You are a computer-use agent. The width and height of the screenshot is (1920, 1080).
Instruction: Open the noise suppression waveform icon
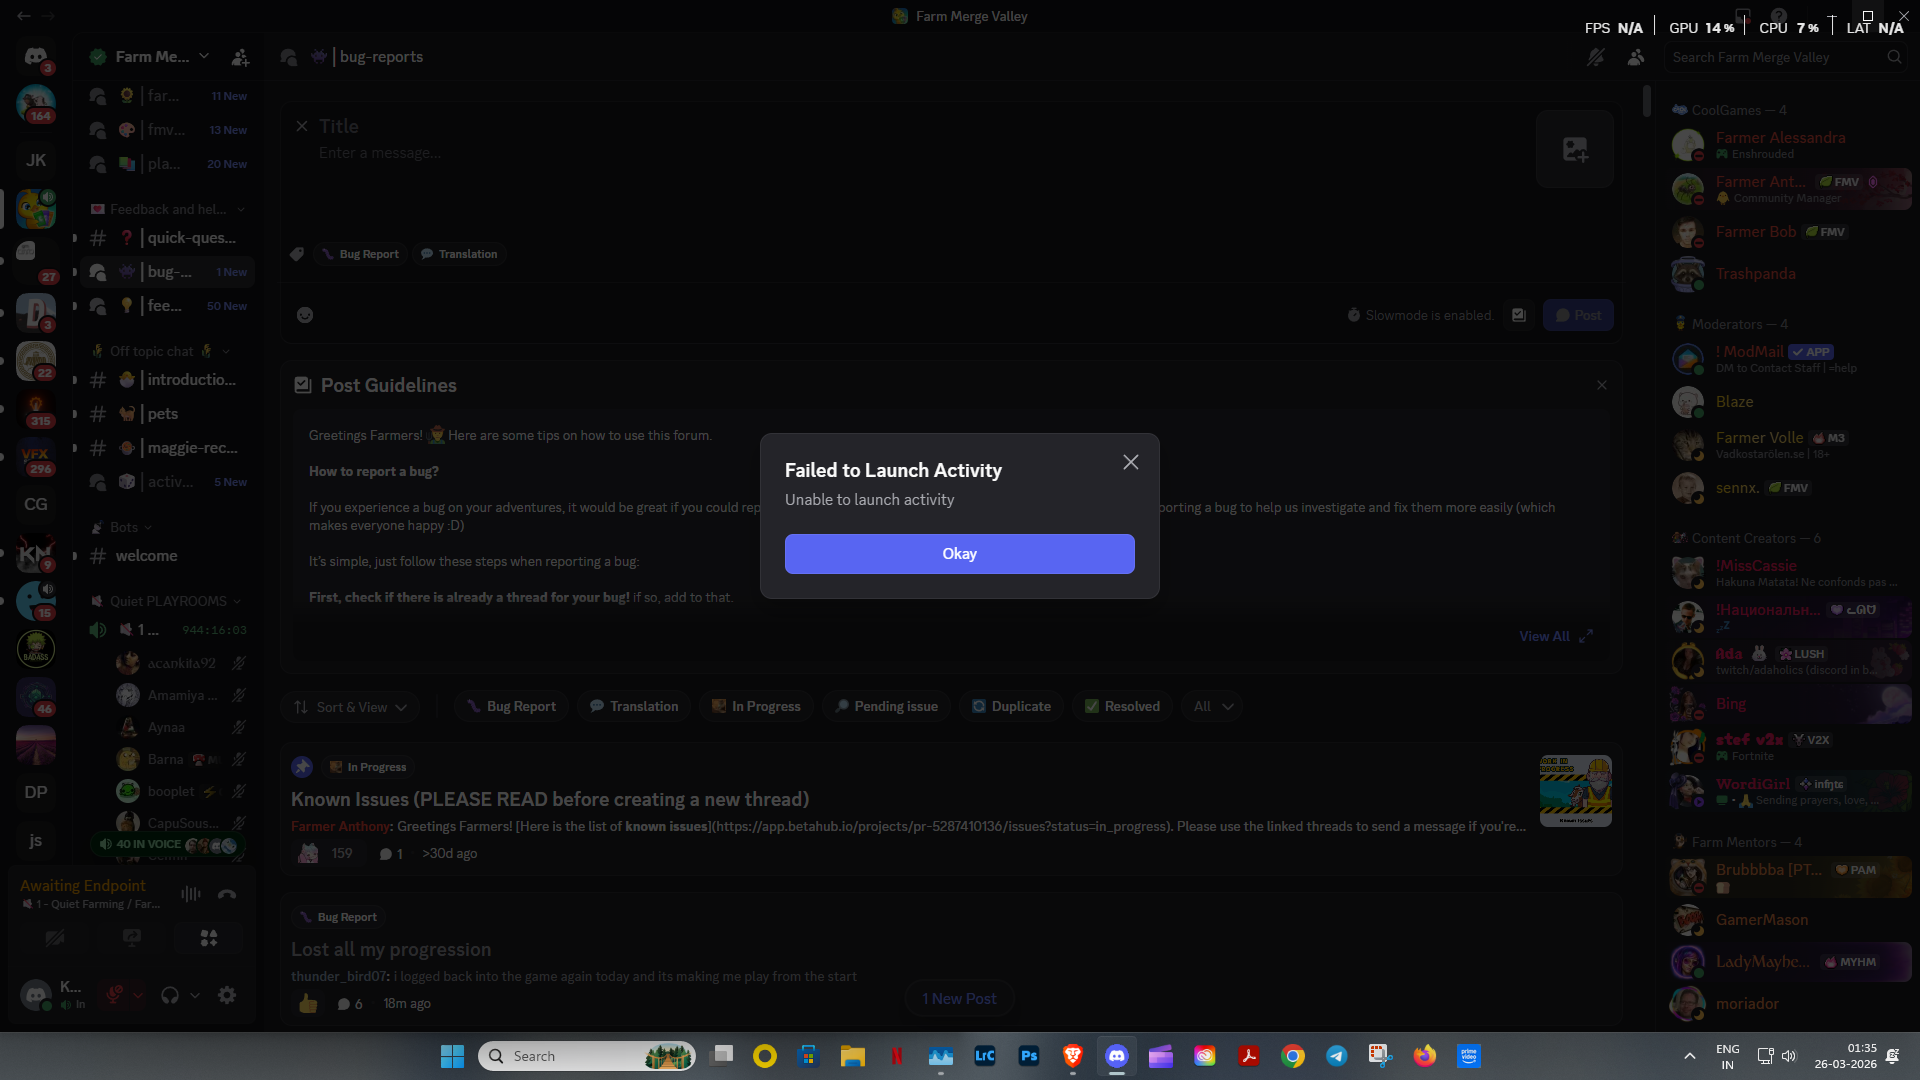click(191, 894)
